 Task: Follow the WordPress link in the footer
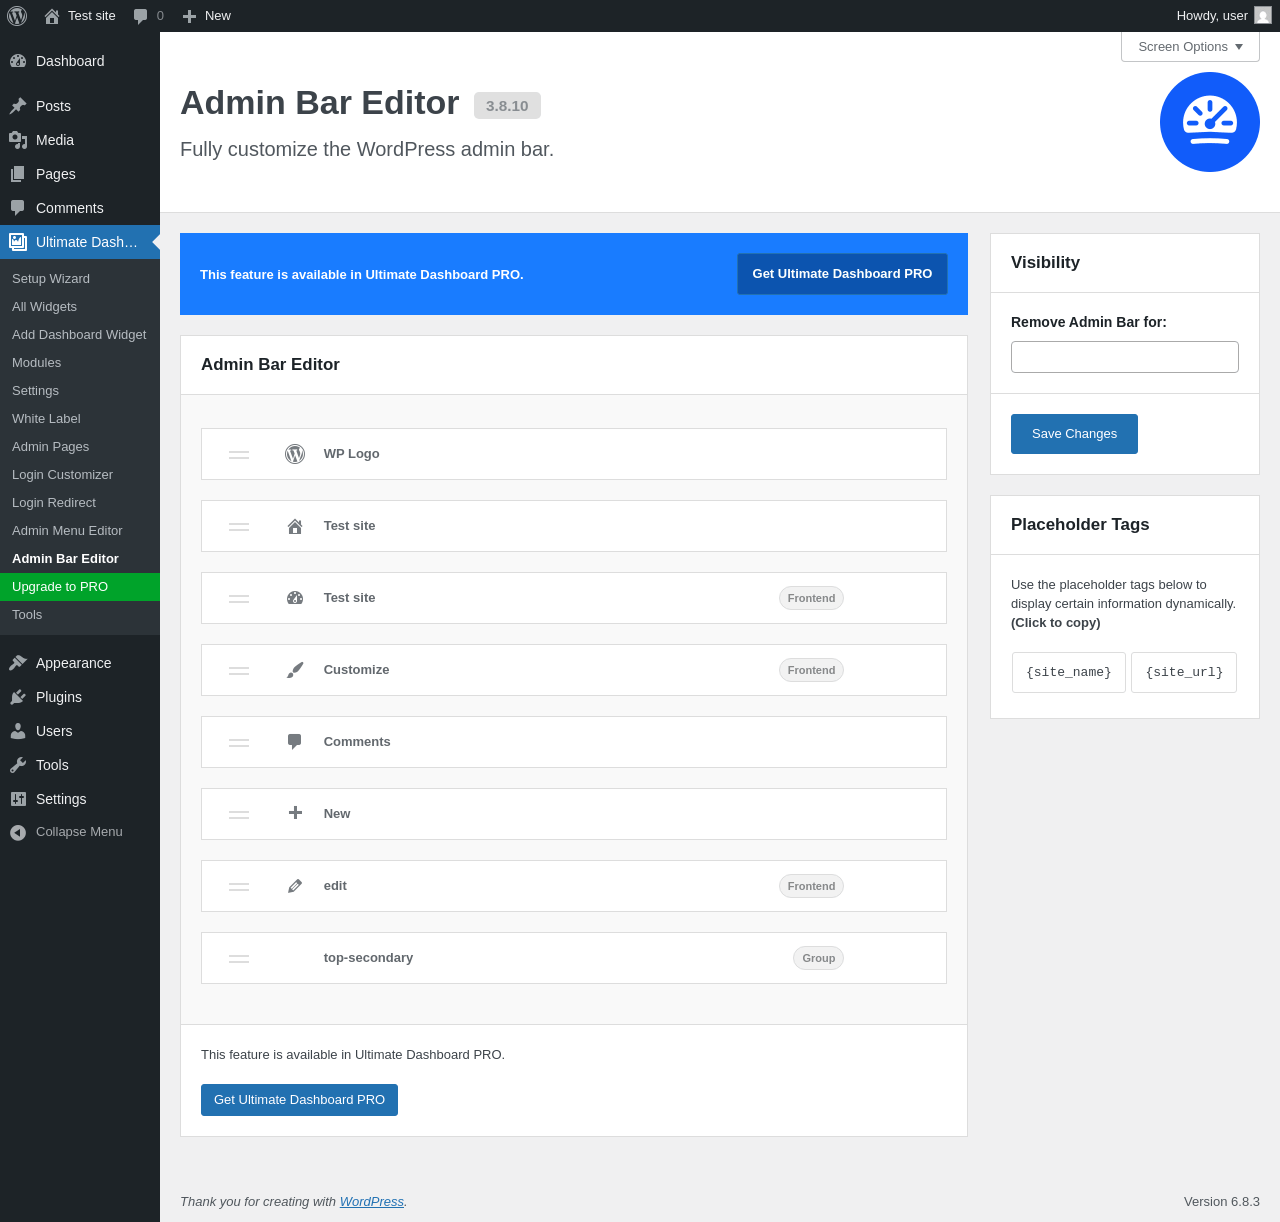(x=372, y=1202)
